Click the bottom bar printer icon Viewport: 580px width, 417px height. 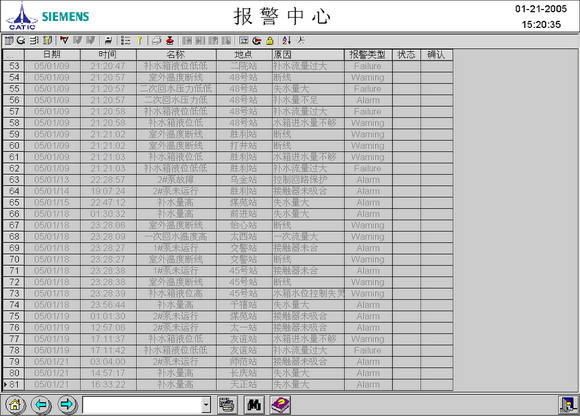[x=227, y=405]
